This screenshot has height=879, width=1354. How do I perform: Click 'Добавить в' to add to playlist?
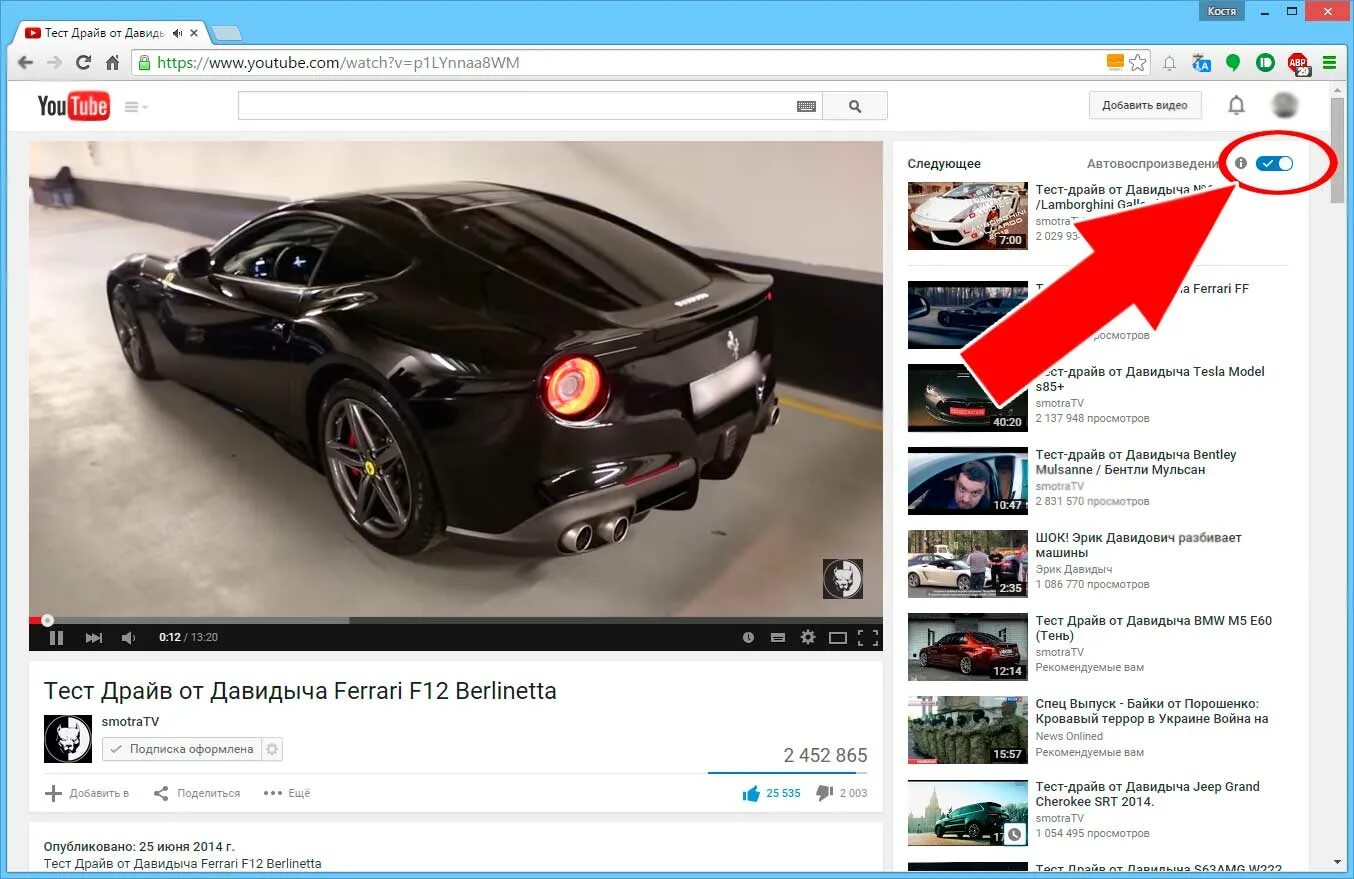[87, 793]
